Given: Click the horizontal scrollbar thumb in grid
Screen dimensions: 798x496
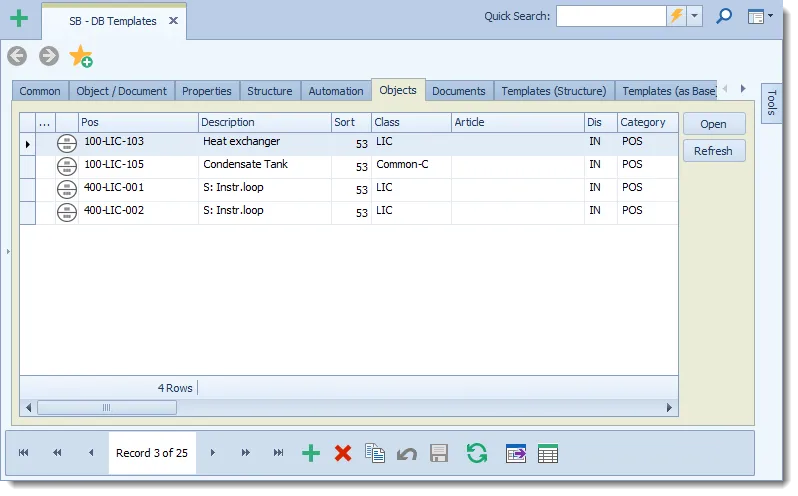Looking at the screenshot, I should pyautogui.click(x=107, y=407).
